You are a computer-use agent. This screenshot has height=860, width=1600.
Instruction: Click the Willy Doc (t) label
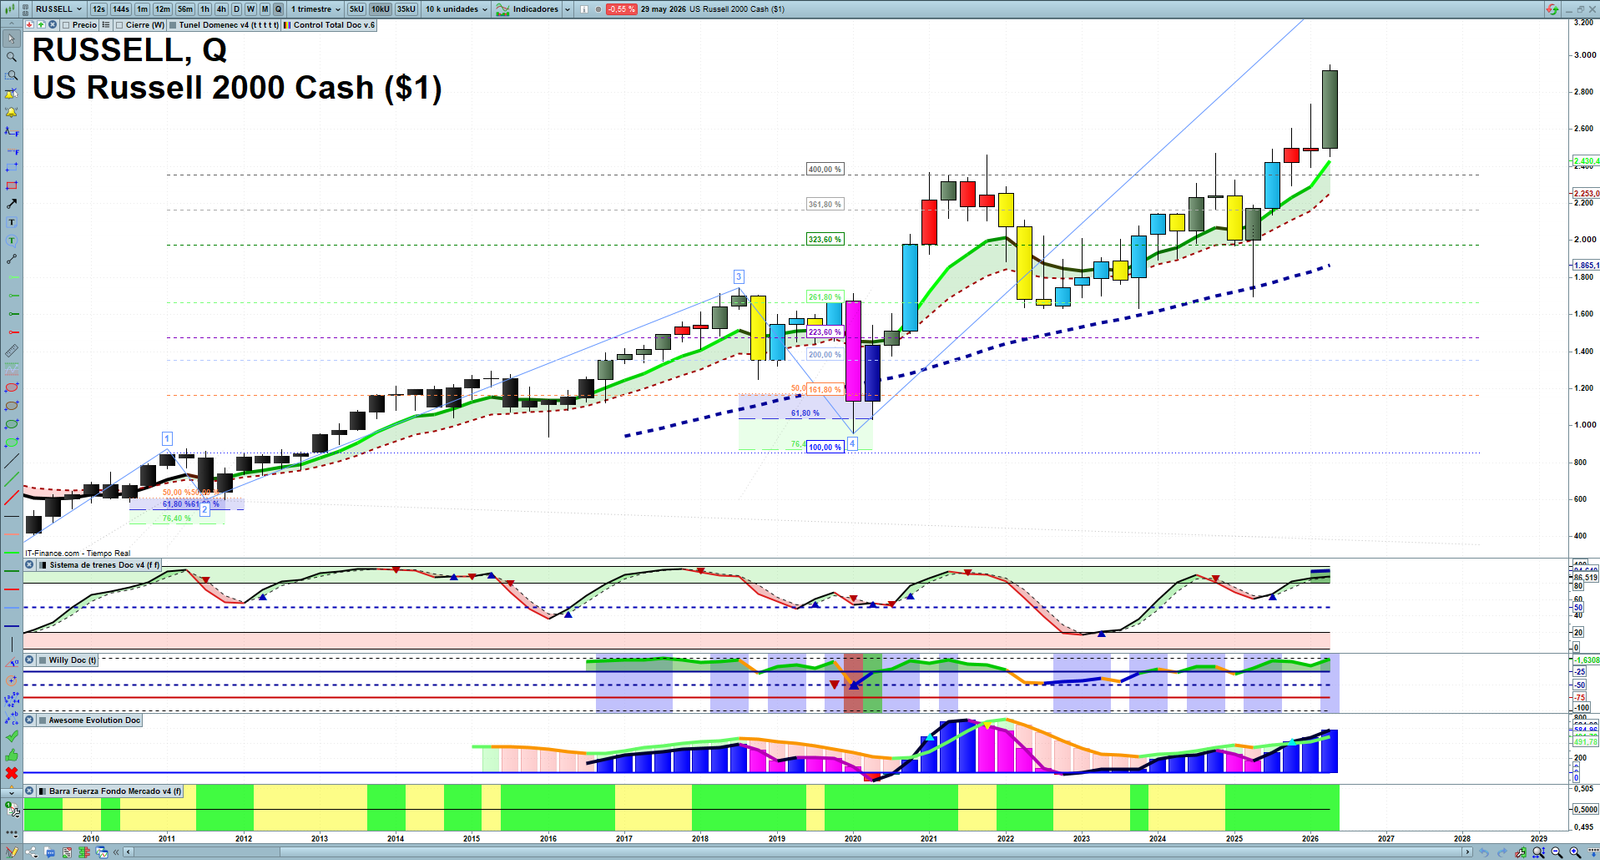[x=73, y=660]
